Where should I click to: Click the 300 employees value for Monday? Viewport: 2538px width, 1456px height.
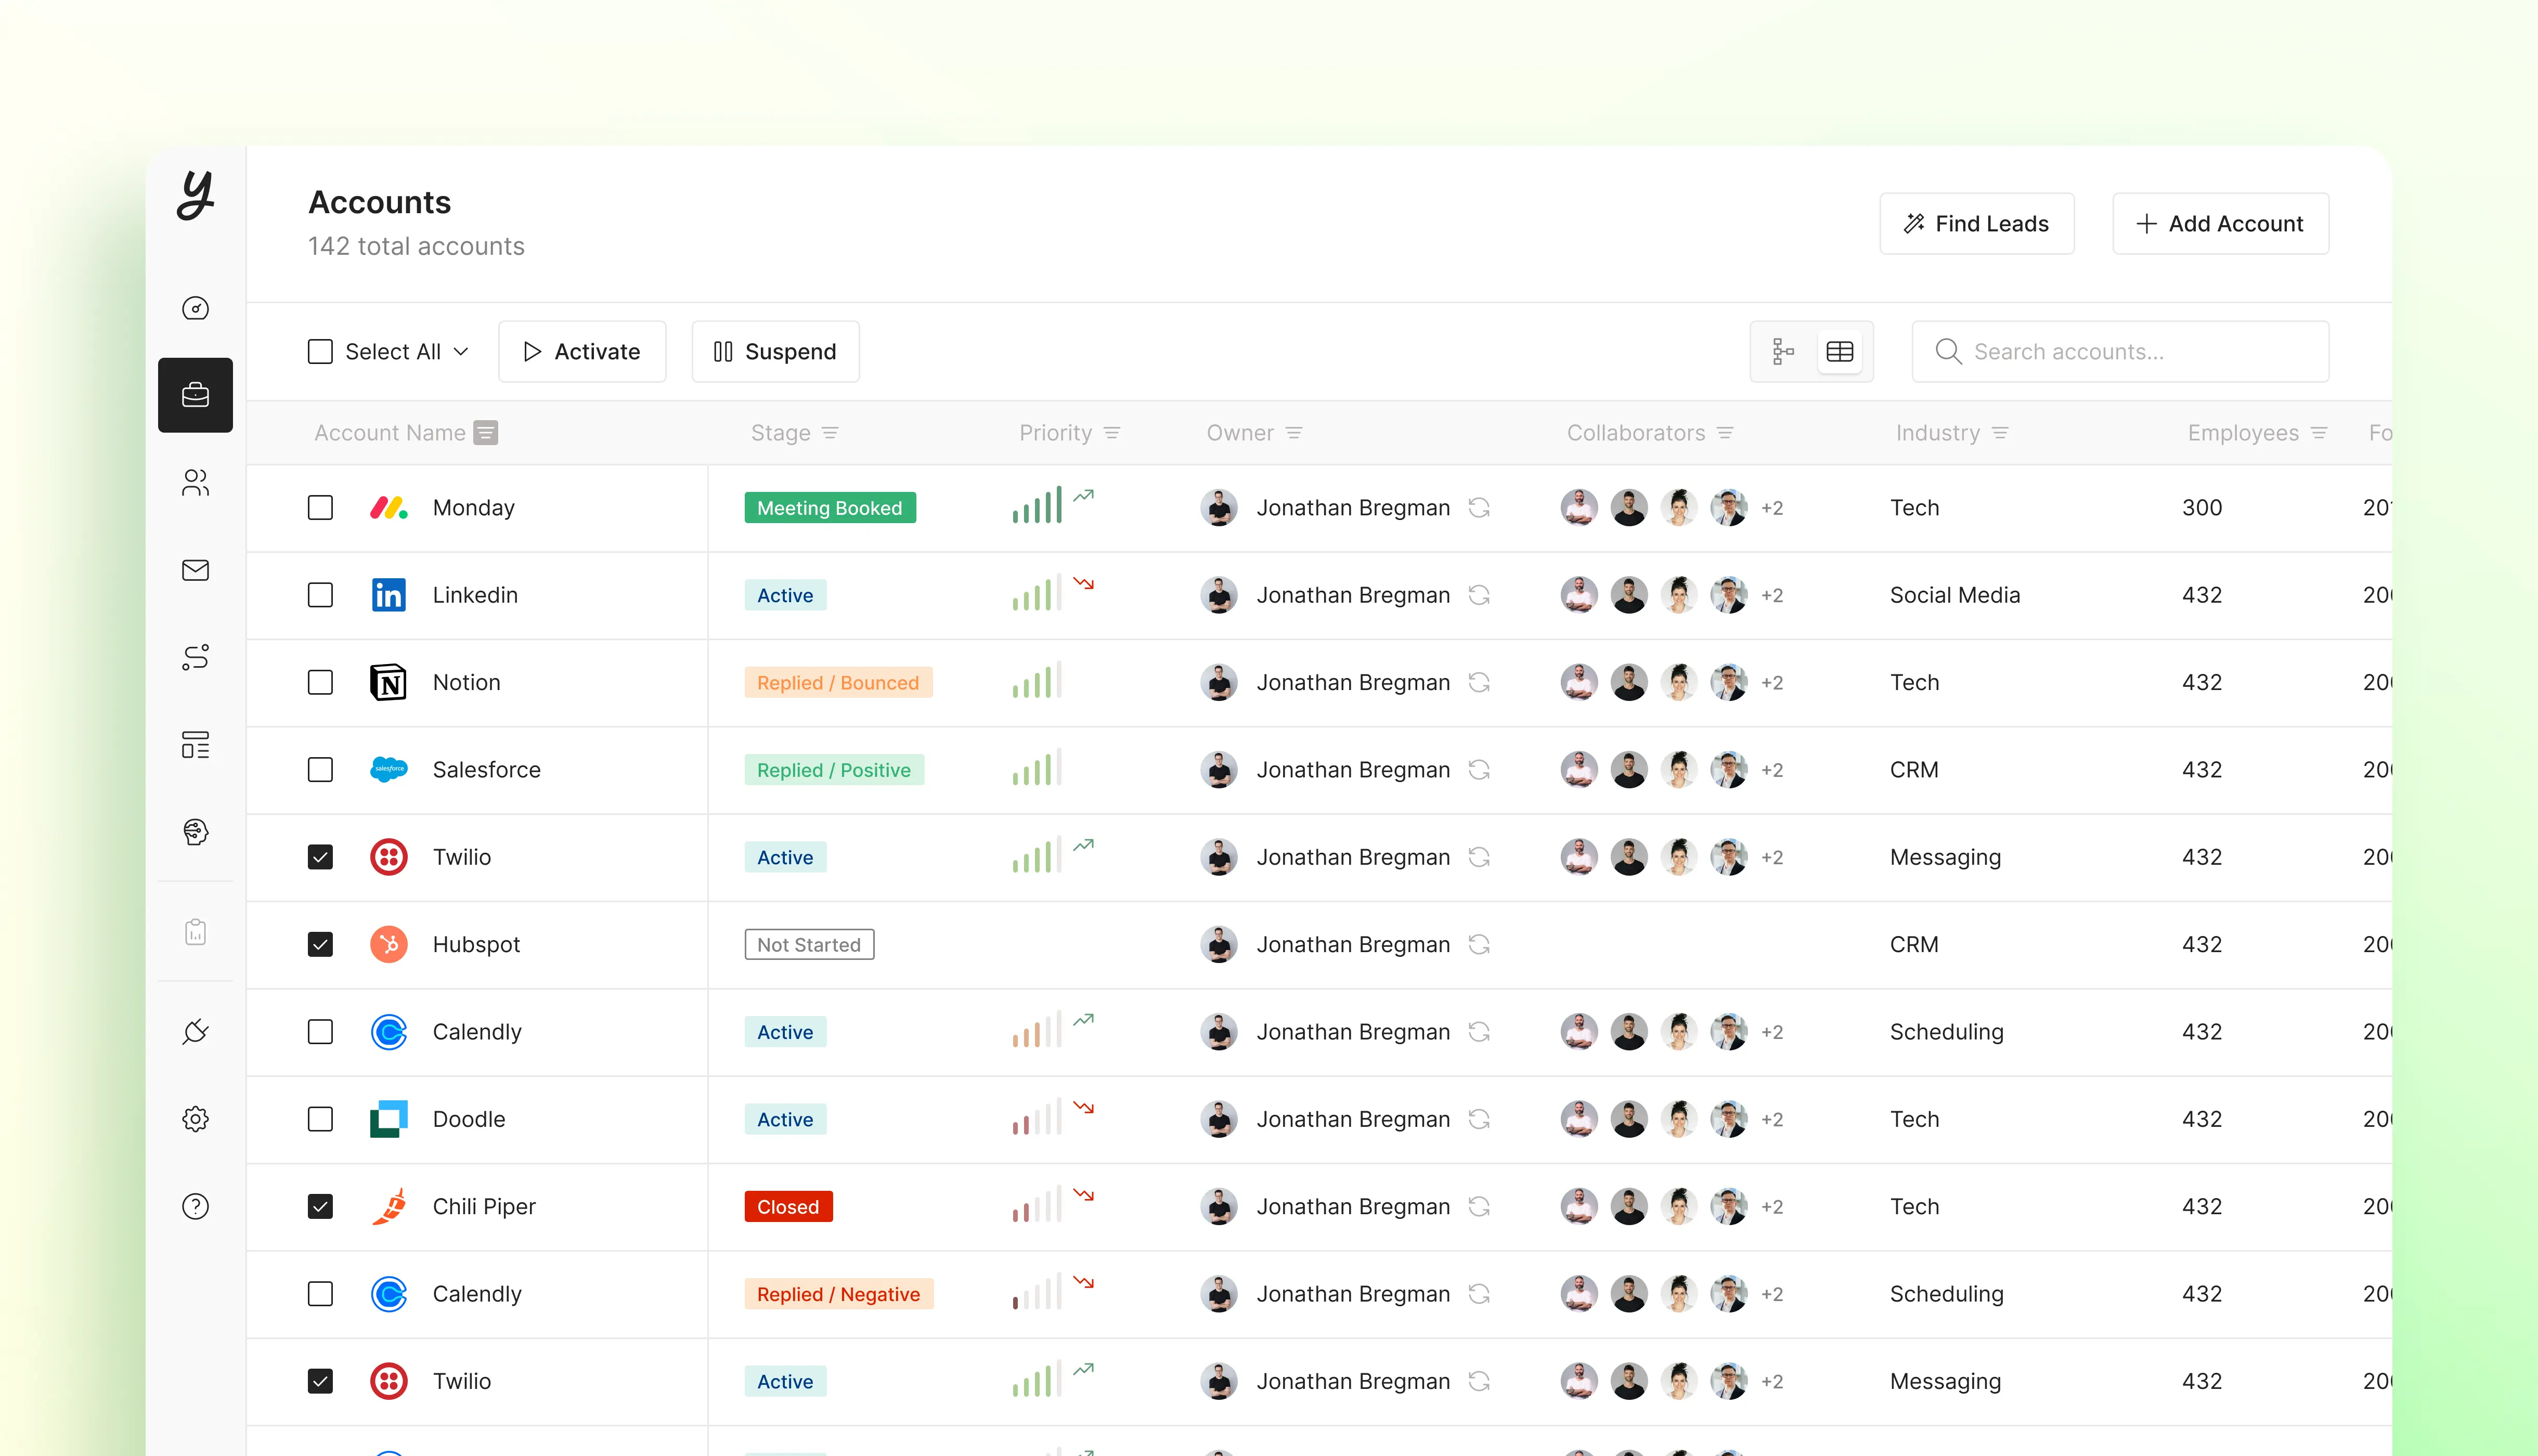click(2202, 508)
